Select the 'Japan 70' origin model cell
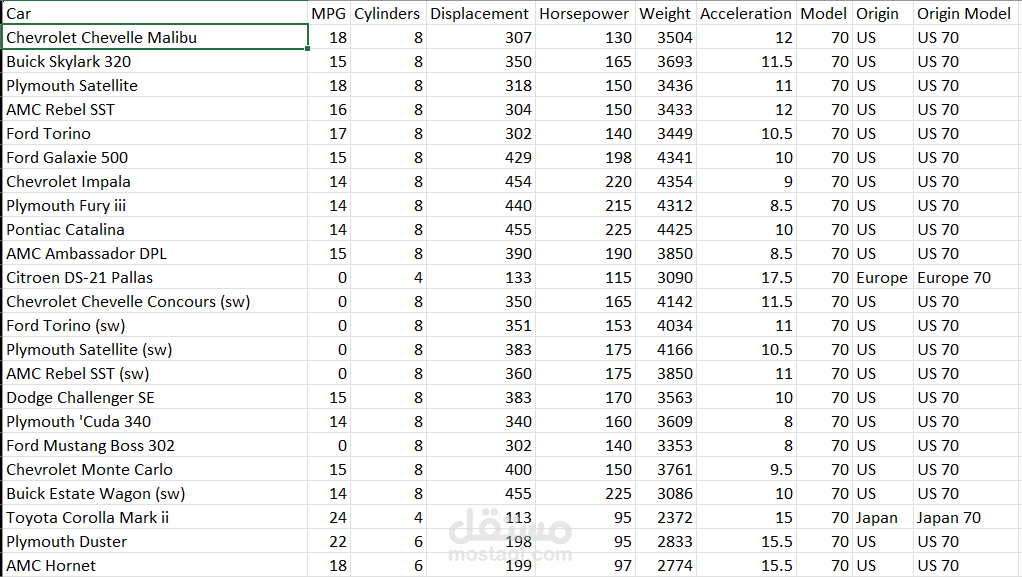 coord(967,518)
